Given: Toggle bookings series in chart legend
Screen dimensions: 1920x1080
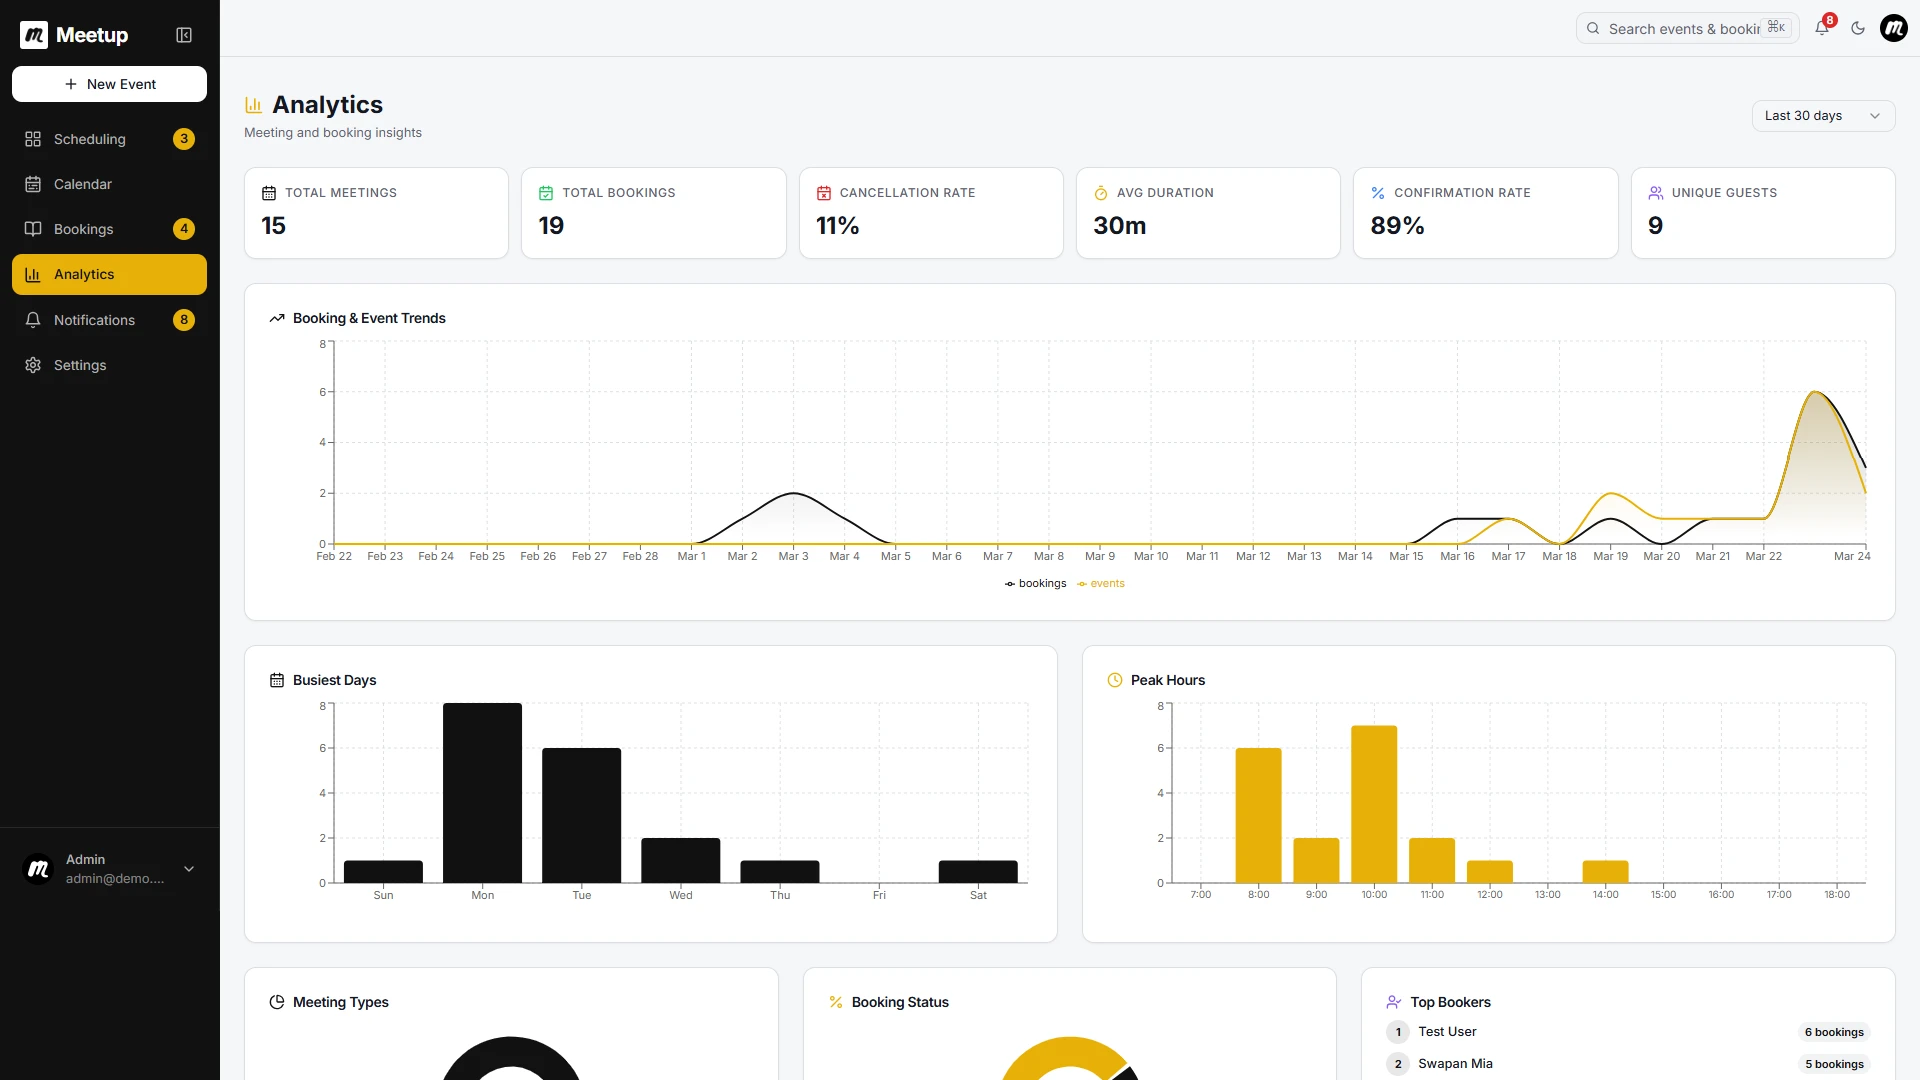Looking at the screenshot, I should [1035, 584].
